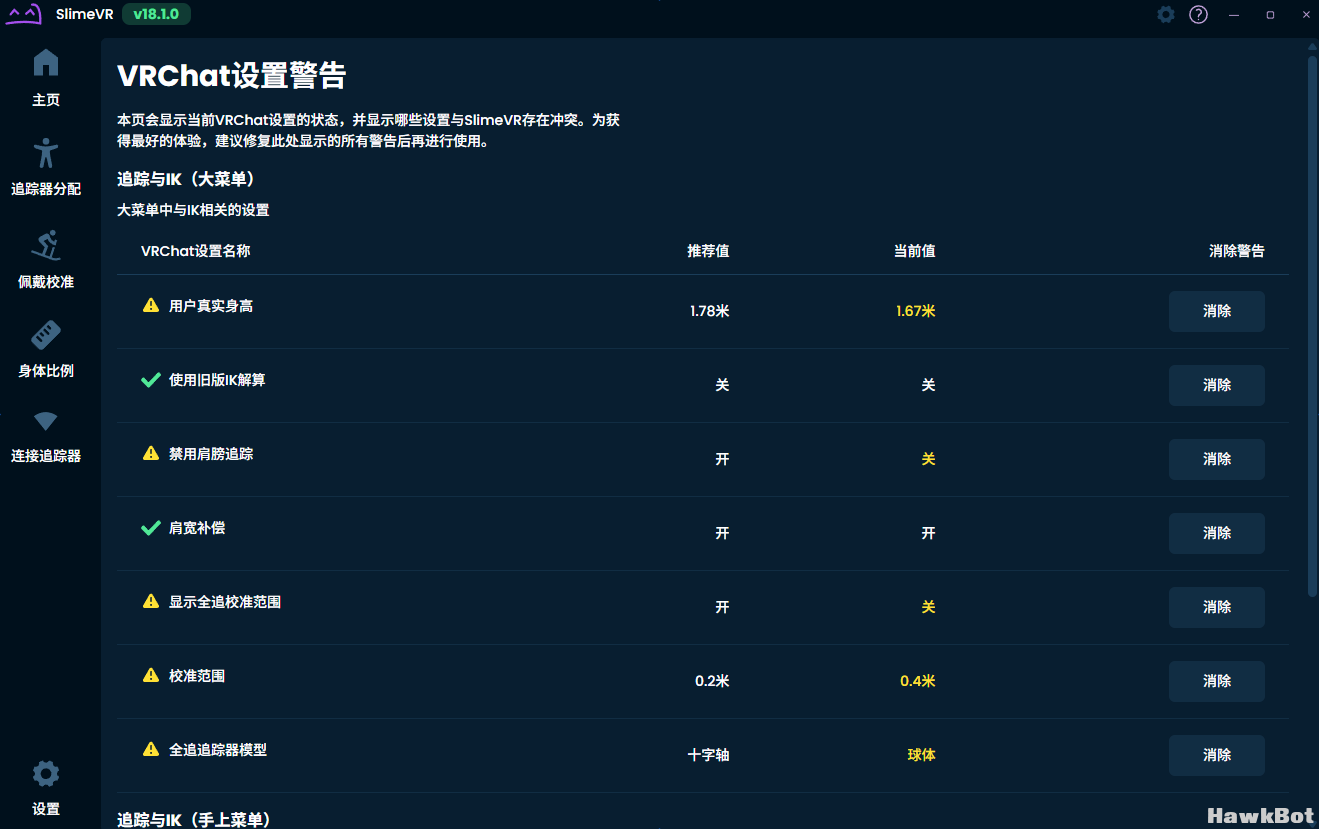The width and height of the screenshot is (1319, 829).
Task: Open the 身体比例 body proportions page
Action: point(46,349)
